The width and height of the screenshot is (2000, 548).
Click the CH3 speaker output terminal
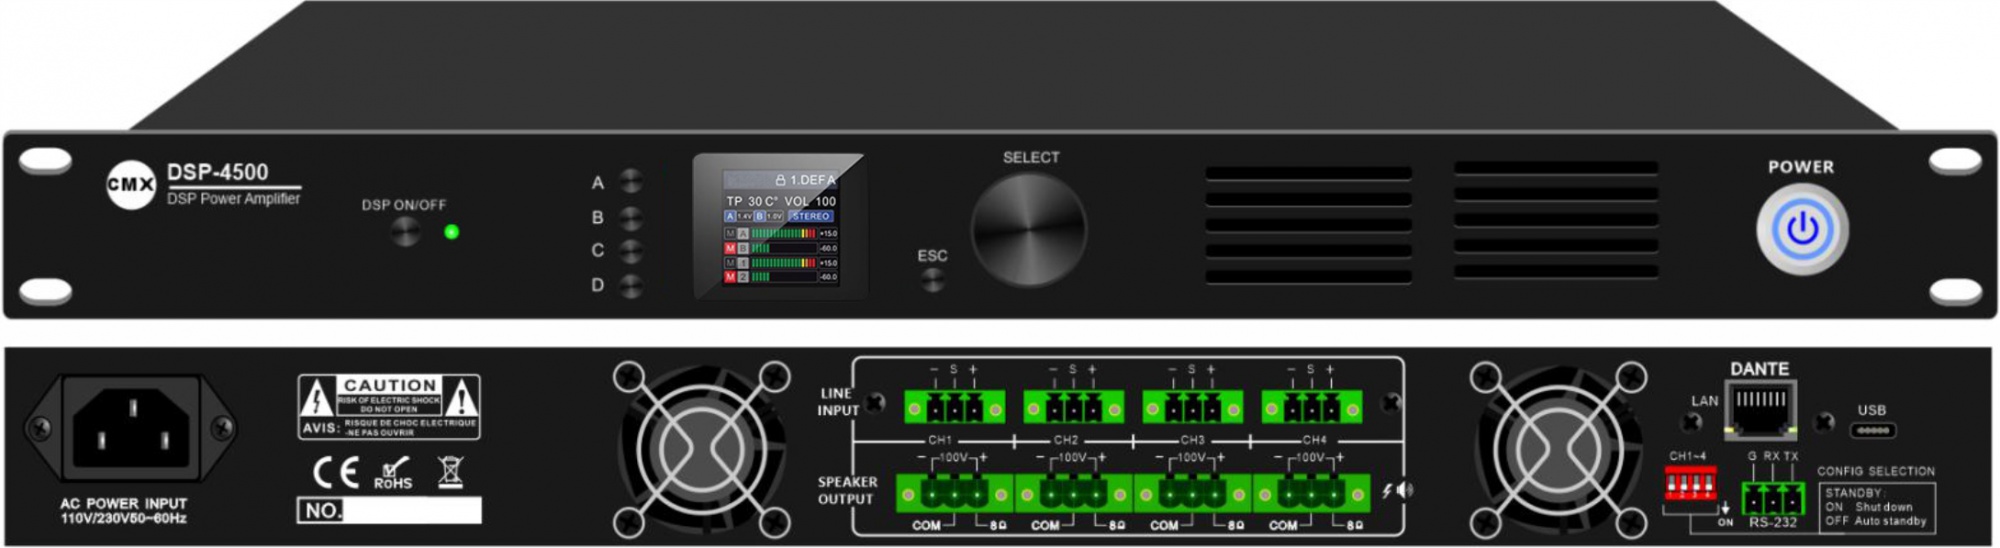[1192, 493]
